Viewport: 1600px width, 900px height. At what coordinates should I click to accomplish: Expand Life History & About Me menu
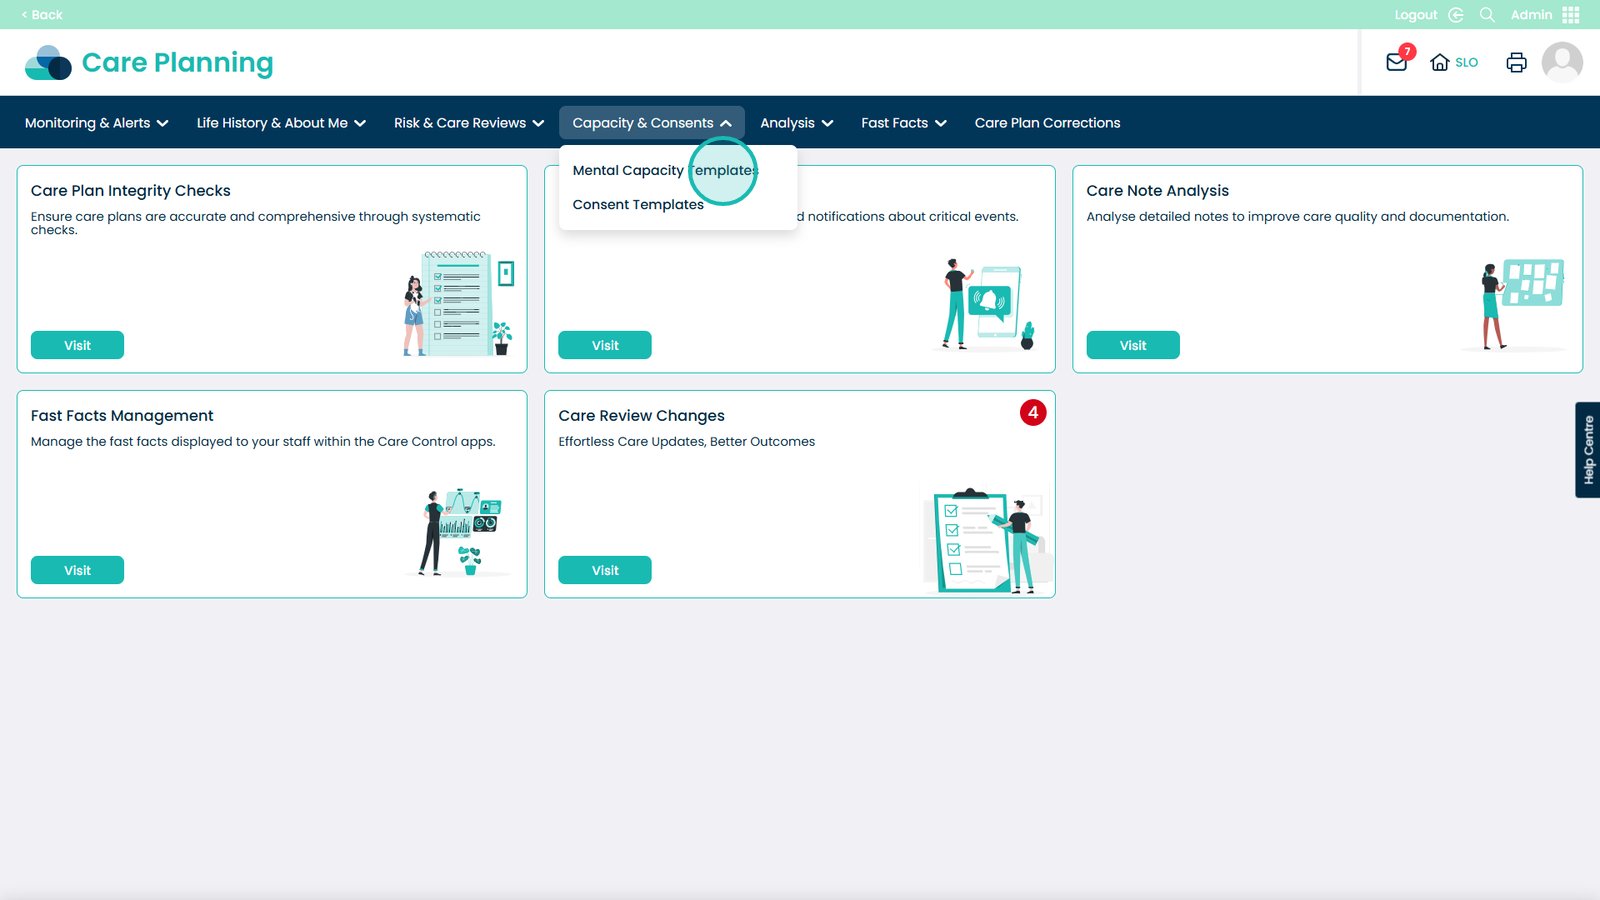click(x=281, y=123)
